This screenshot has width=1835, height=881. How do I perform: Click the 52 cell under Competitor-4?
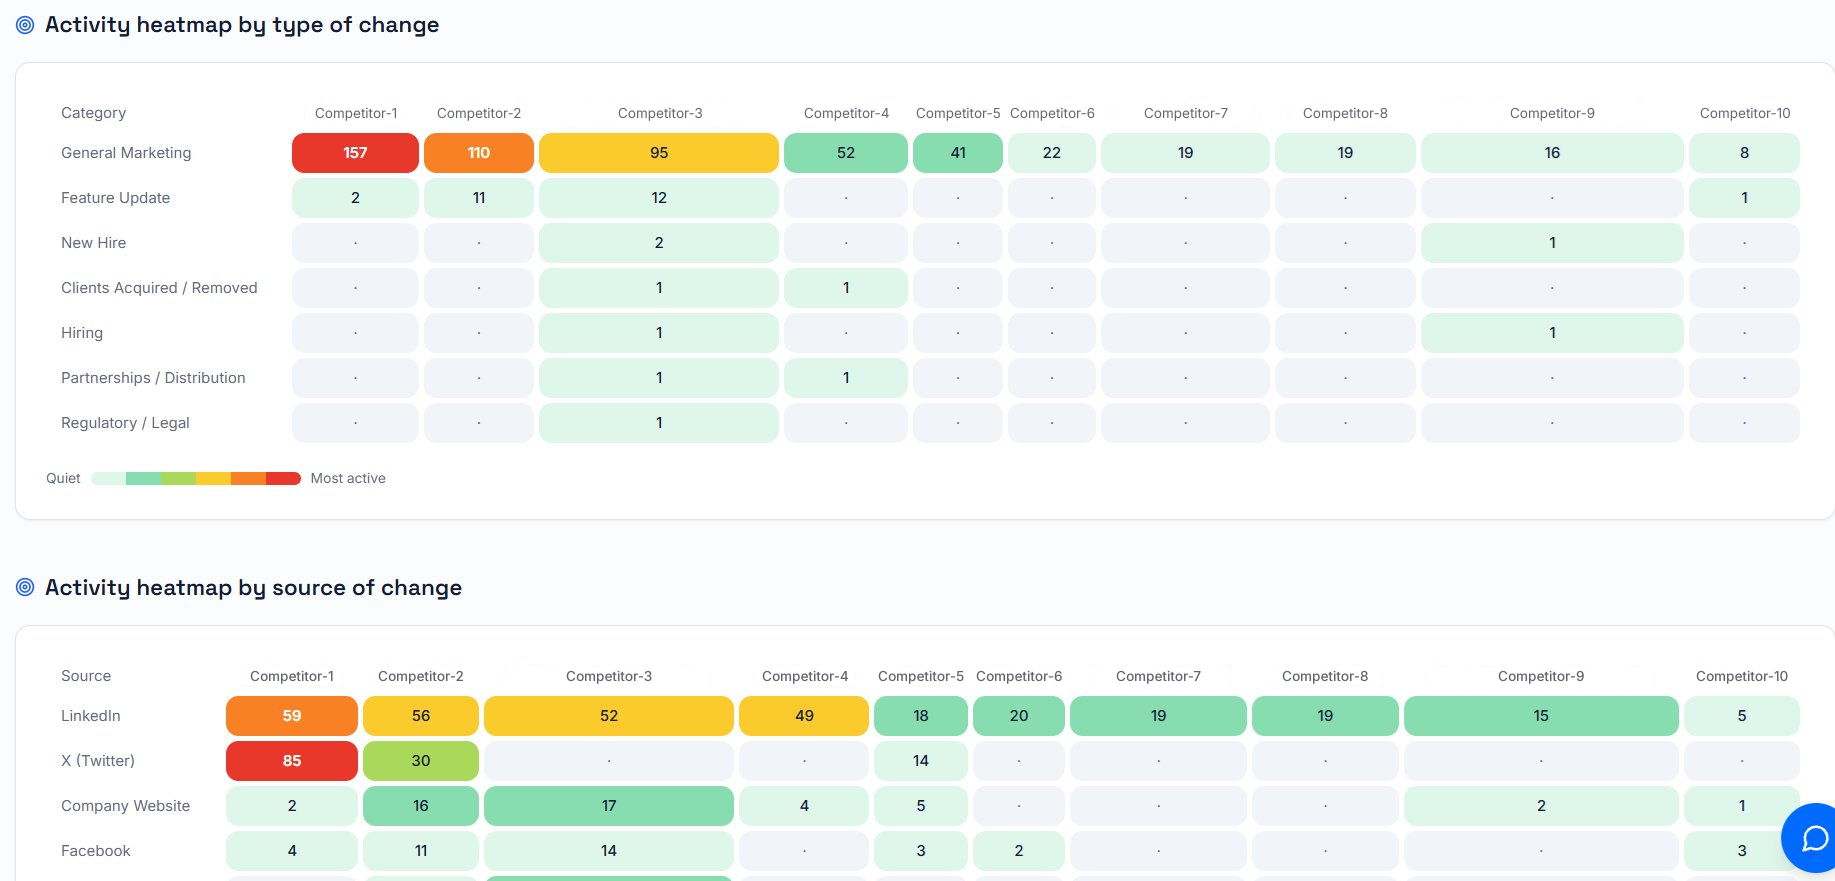point(846,153)
